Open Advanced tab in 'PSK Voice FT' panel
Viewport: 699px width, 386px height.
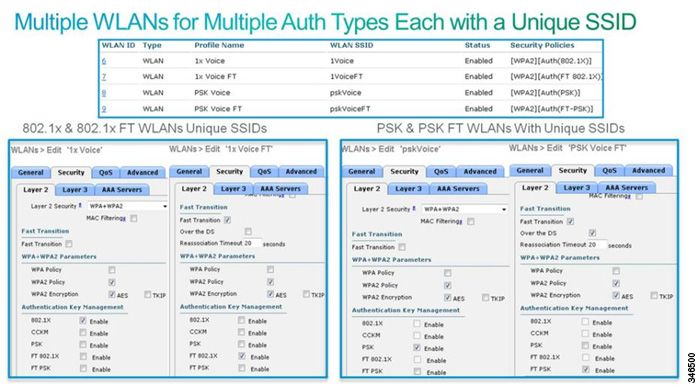tap(648, 171)
